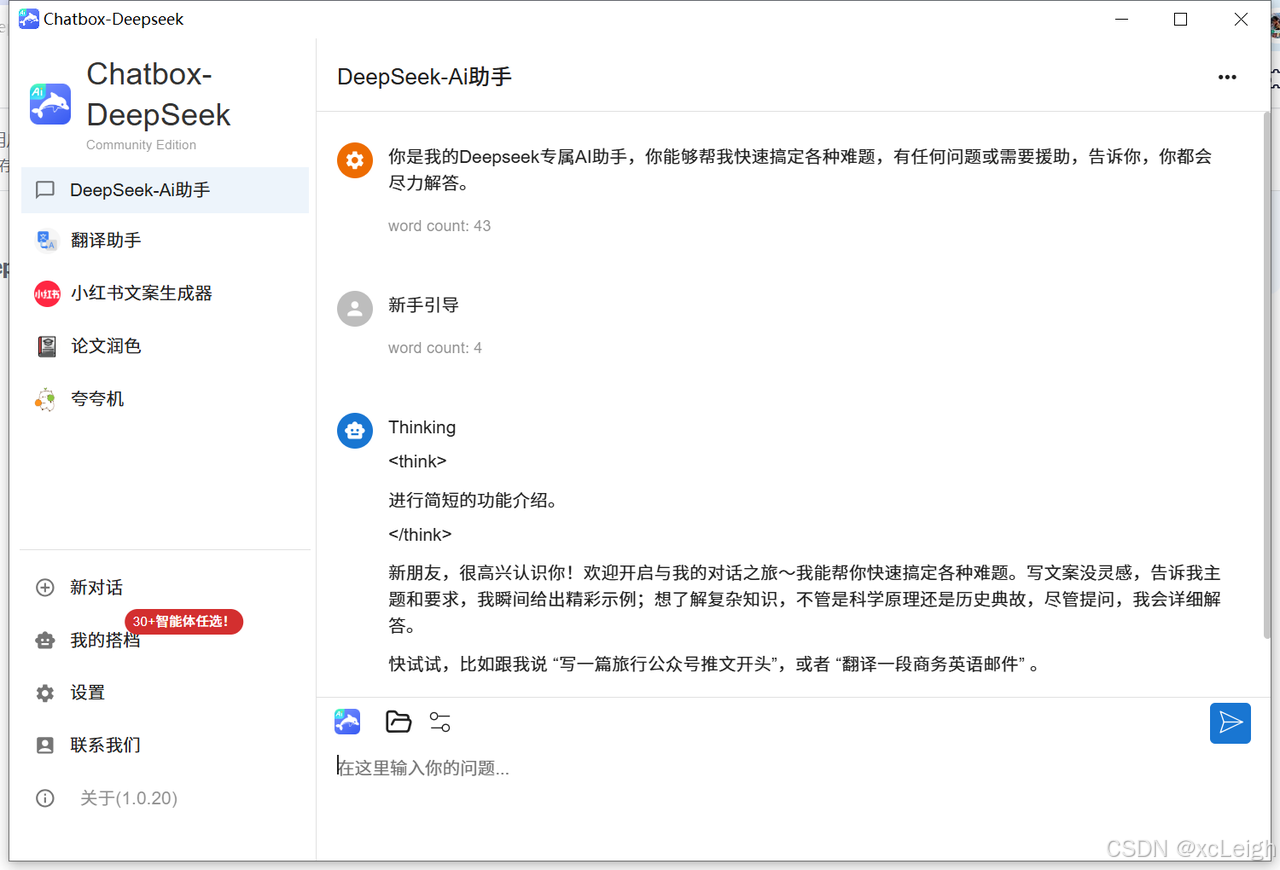
Task: Close the Chatbox-Deepseek window
Action: coord(1241,19)
